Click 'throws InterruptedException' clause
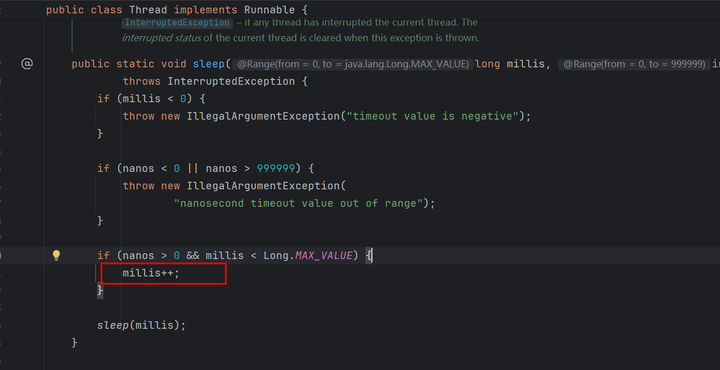720x370 pixels. [x=209, y=81]
